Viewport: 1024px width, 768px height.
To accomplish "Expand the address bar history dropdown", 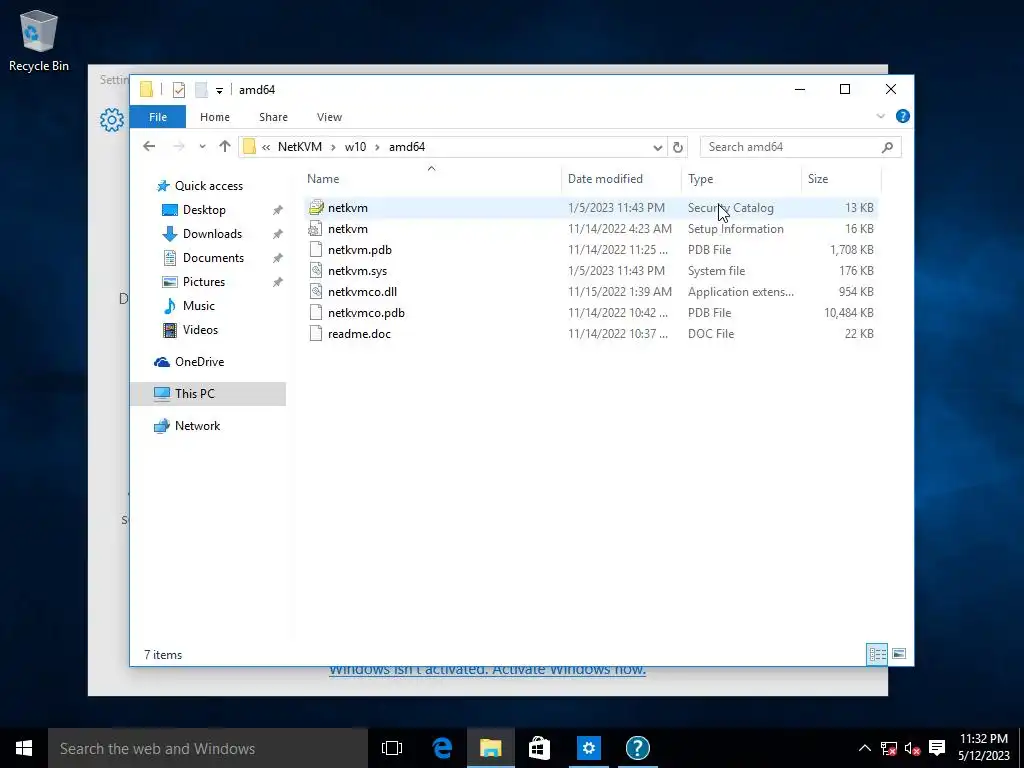I will click(x=658, y=148).
